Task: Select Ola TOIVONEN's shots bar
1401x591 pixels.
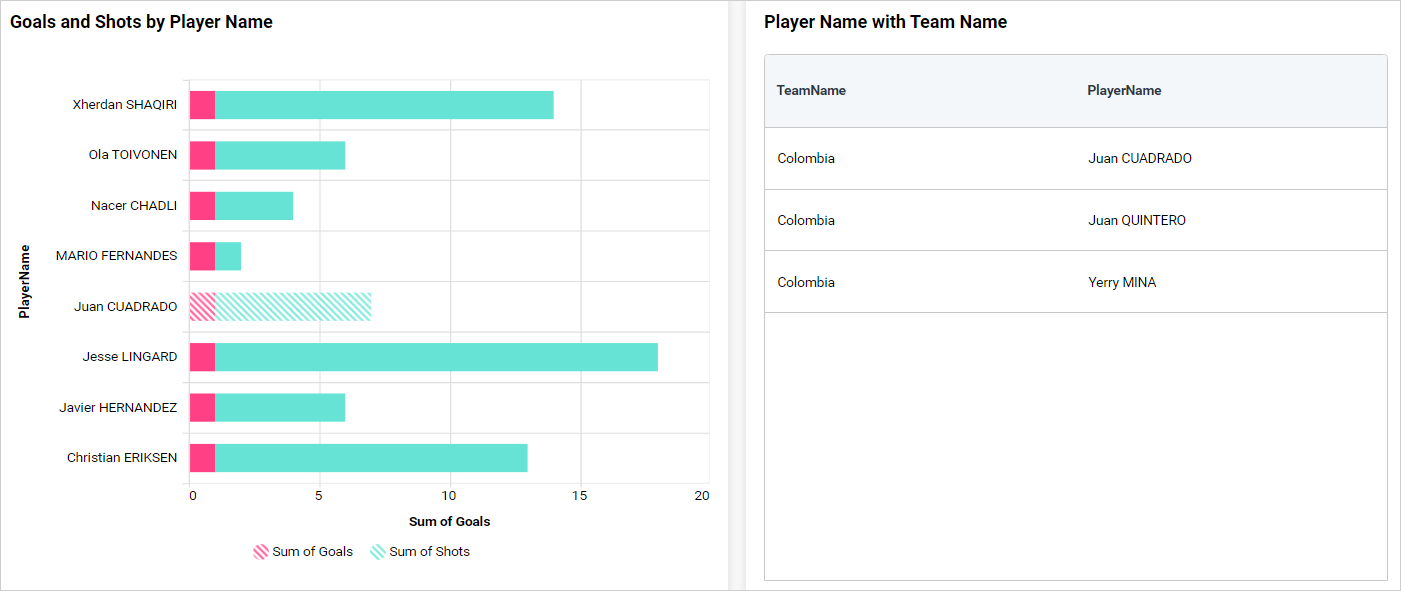Action: tap(280, 155)
